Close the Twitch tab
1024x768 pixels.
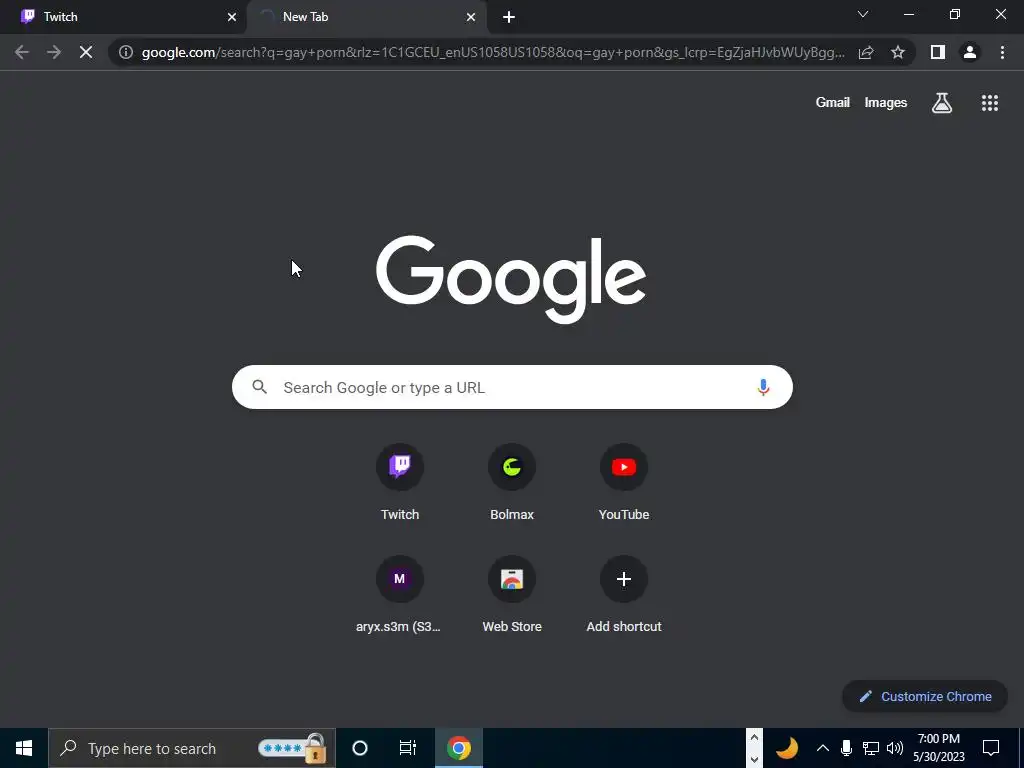click(231, 17)
